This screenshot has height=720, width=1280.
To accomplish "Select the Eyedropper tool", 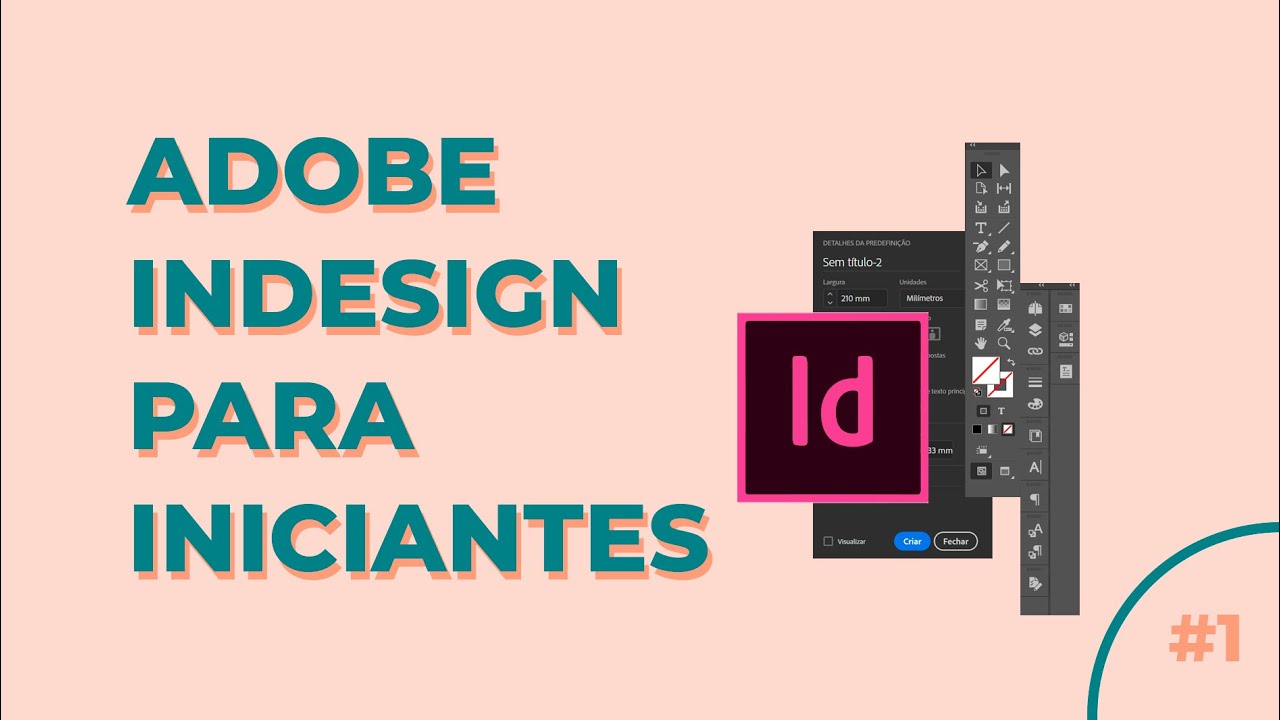I will [1004, 325].
